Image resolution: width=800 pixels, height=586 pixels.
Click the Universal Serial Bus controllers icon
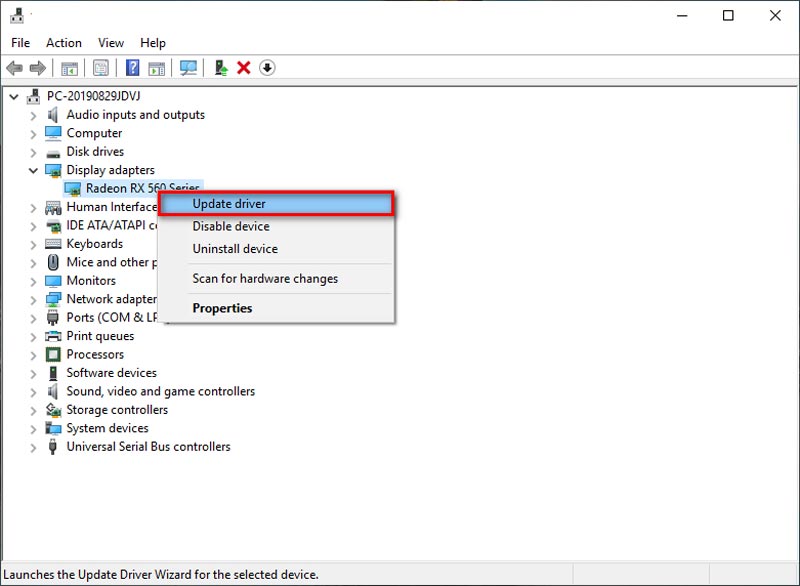pos(53,447)
